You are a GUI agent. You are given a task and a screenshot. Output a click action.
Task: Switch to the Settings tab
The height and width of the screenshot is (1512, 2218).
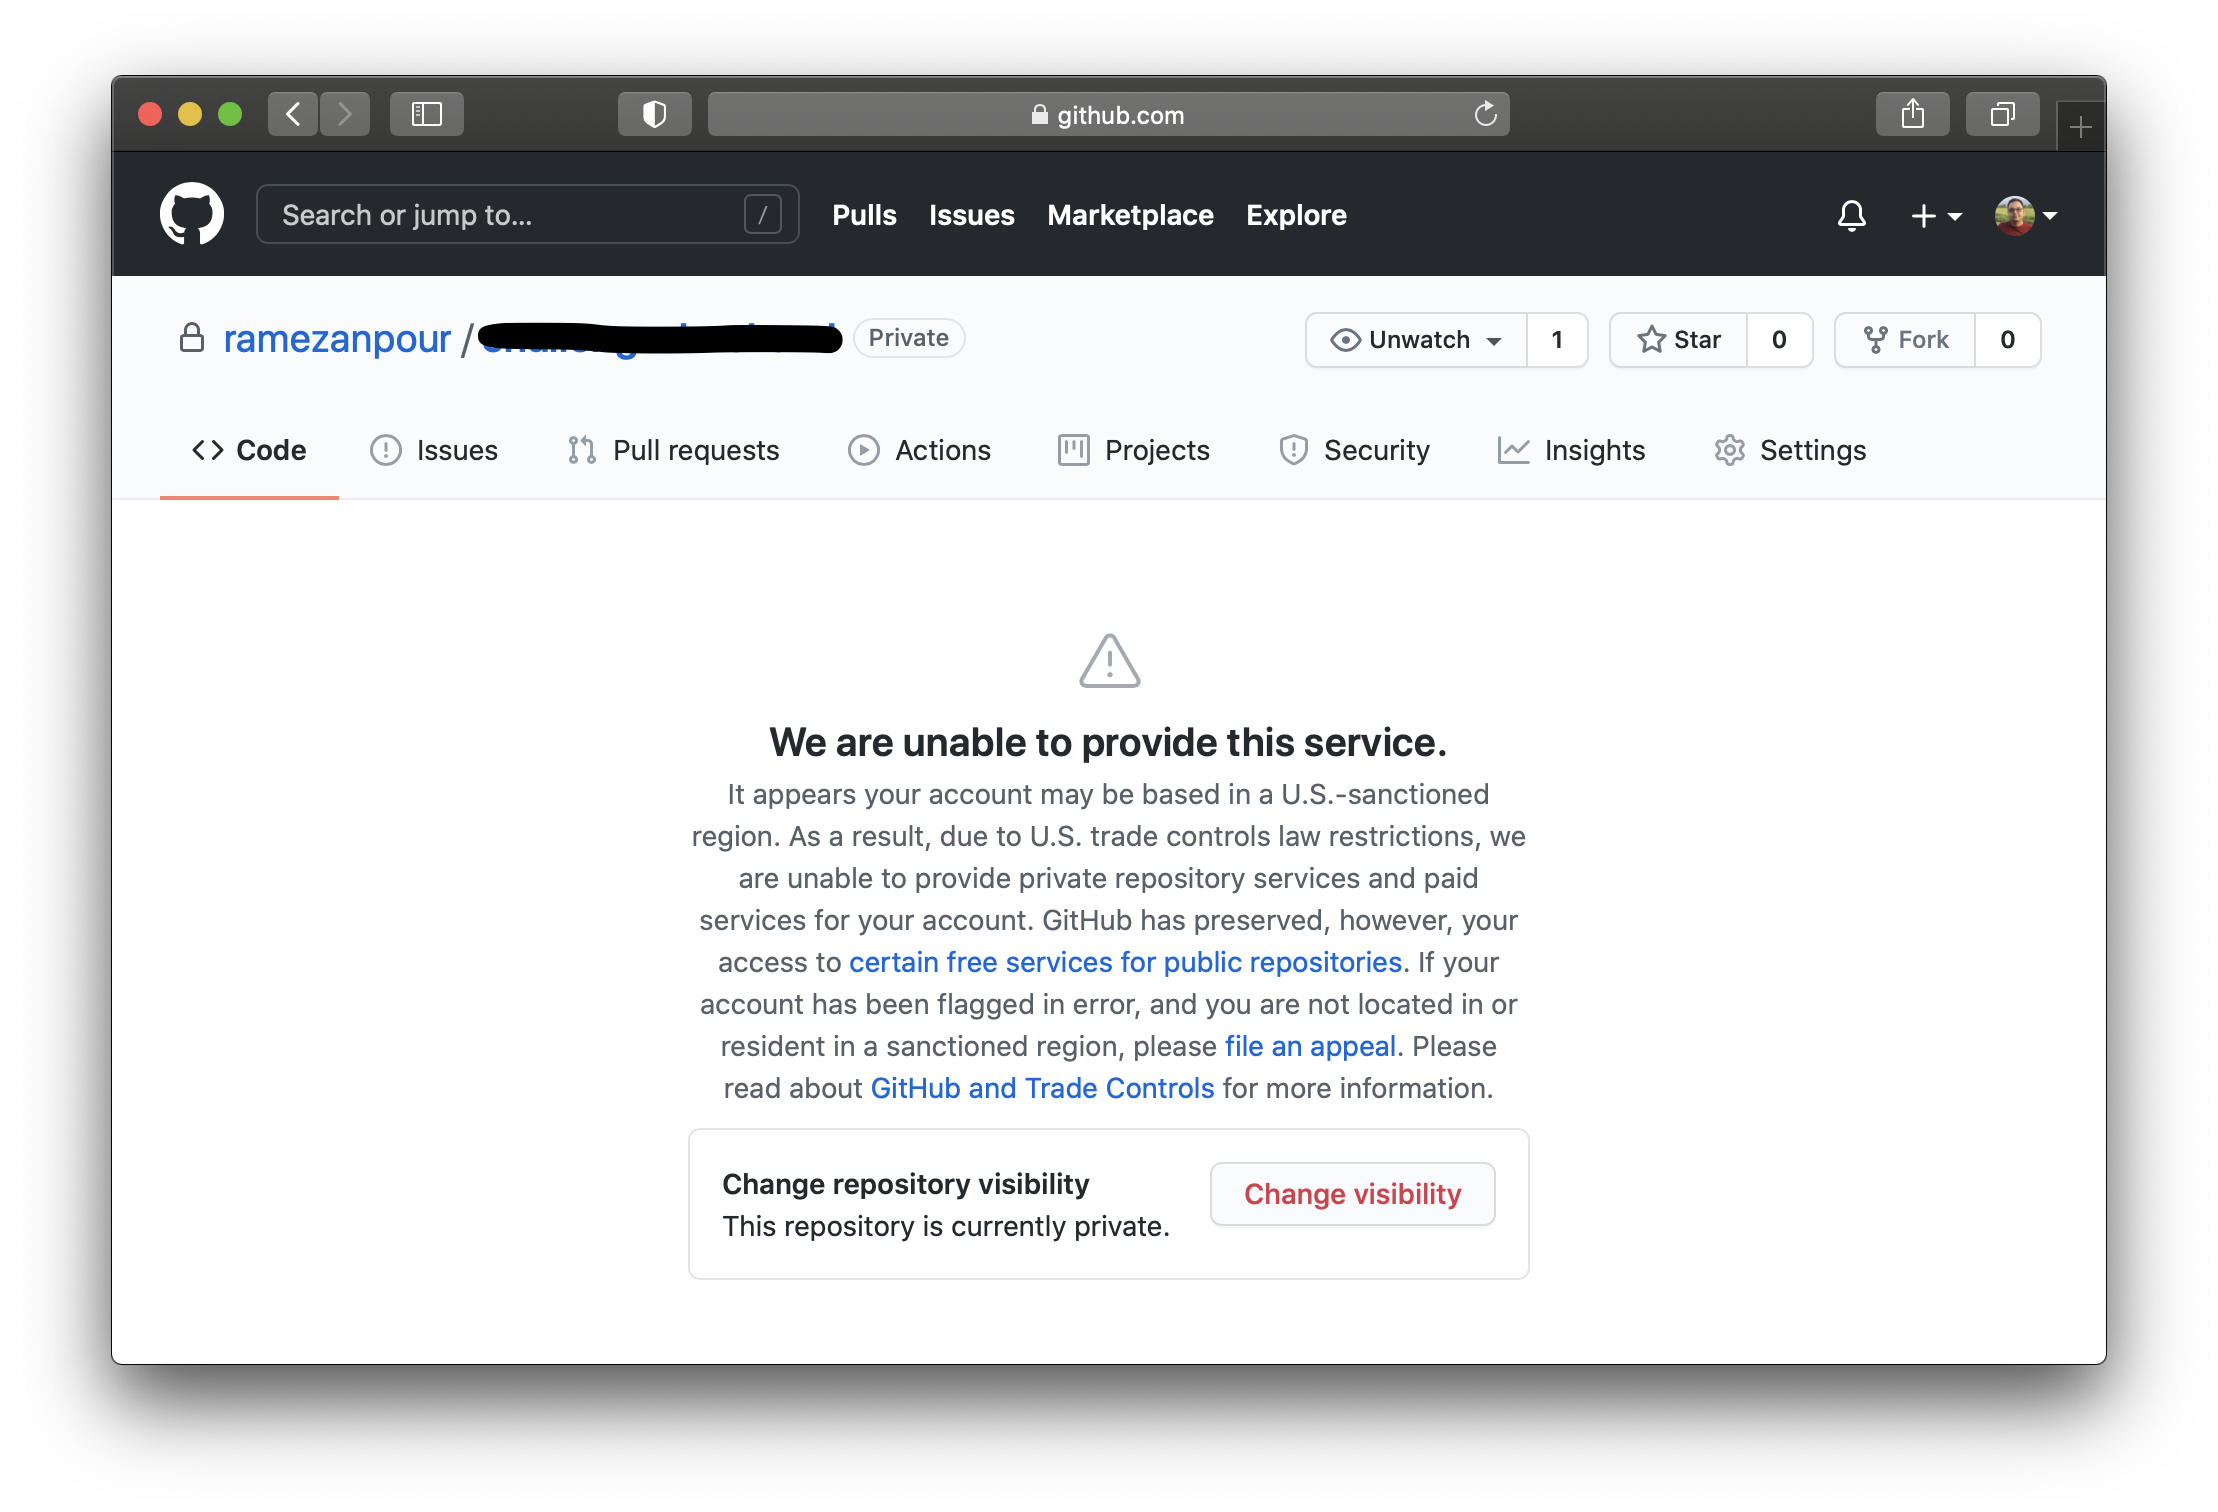point(1790,450)
